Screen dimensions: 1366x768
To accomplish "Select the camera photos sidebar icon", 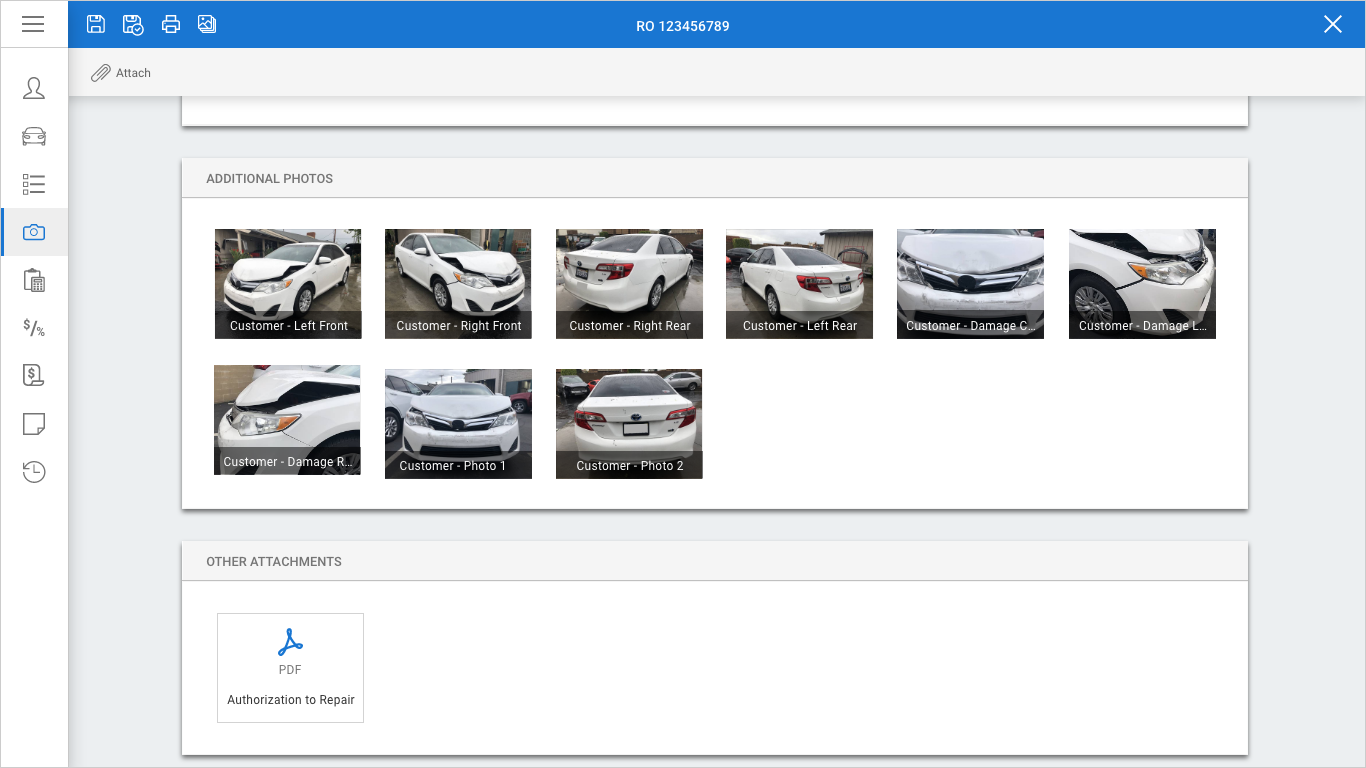I will point(34,232).
